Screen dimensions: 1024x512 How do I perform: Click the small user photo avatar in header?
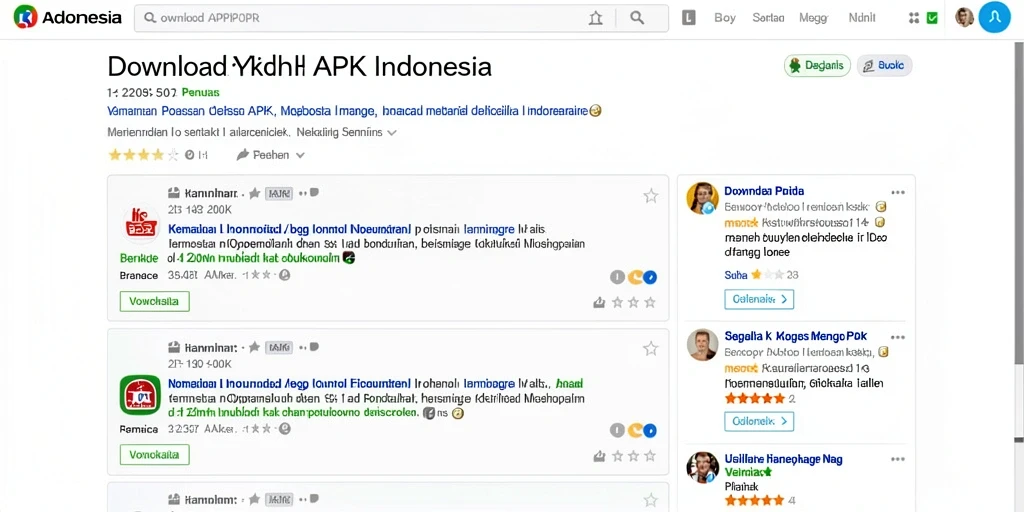pyautogui.click(x=964, y=18)
